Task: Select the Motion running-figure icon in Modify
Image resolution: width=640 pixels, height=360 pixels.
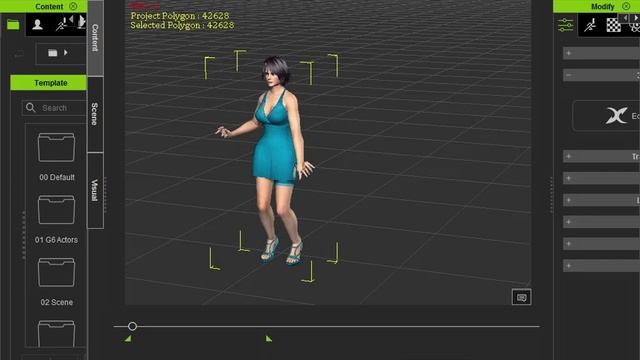Action: 590,25
